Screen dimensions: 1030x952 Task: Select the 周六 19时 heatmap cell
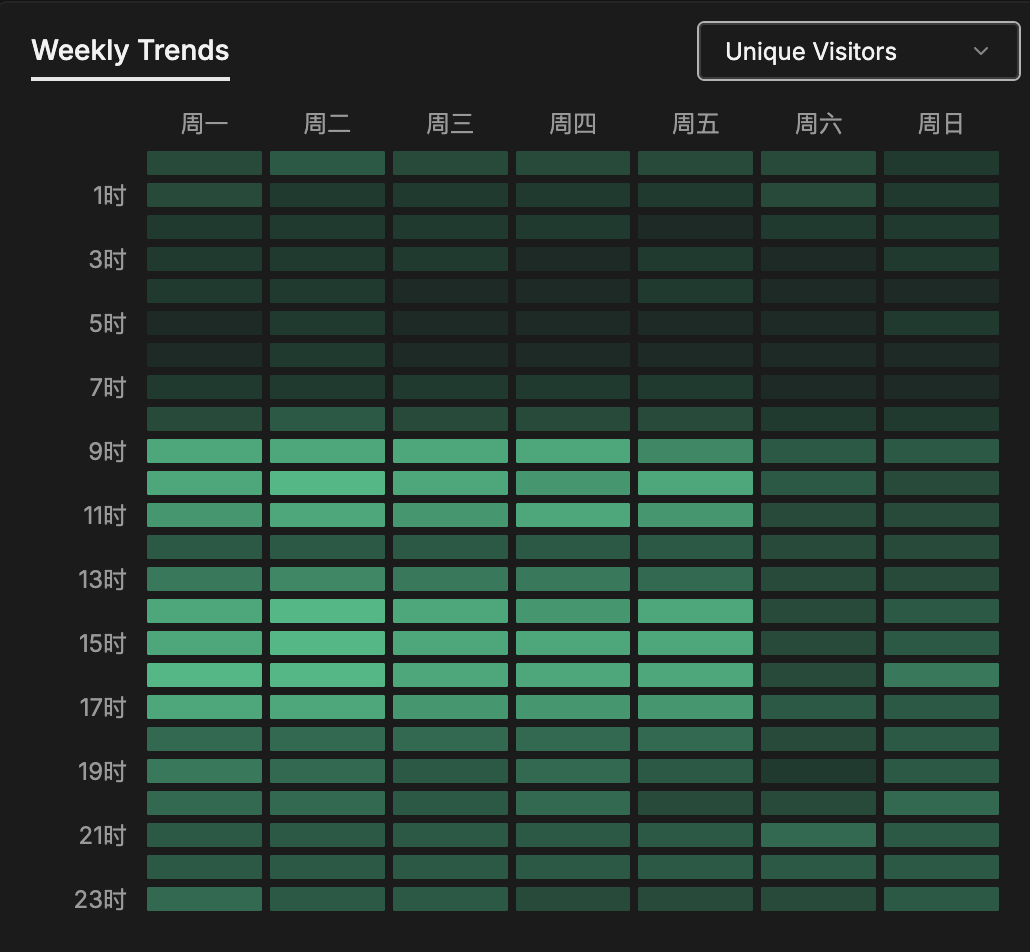(818, 771)
